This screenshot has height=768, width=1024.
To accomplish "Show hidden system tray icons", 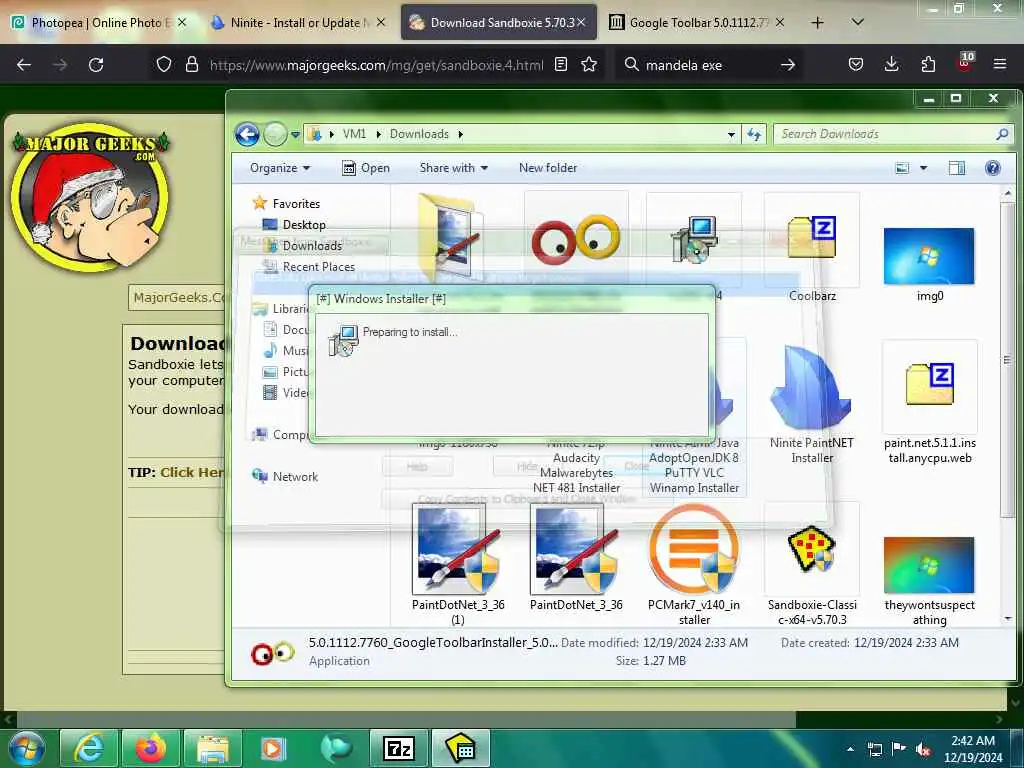I will tap(850, 749).
